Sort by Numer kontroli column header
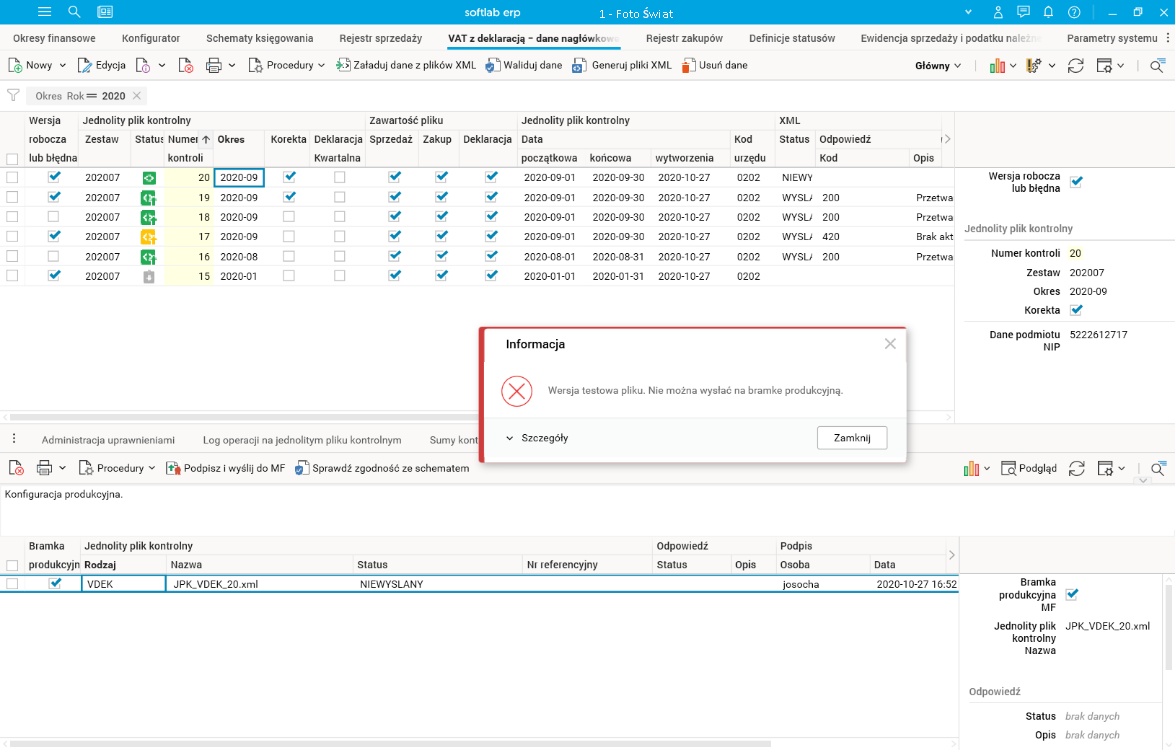 click(x=189, y=148)
